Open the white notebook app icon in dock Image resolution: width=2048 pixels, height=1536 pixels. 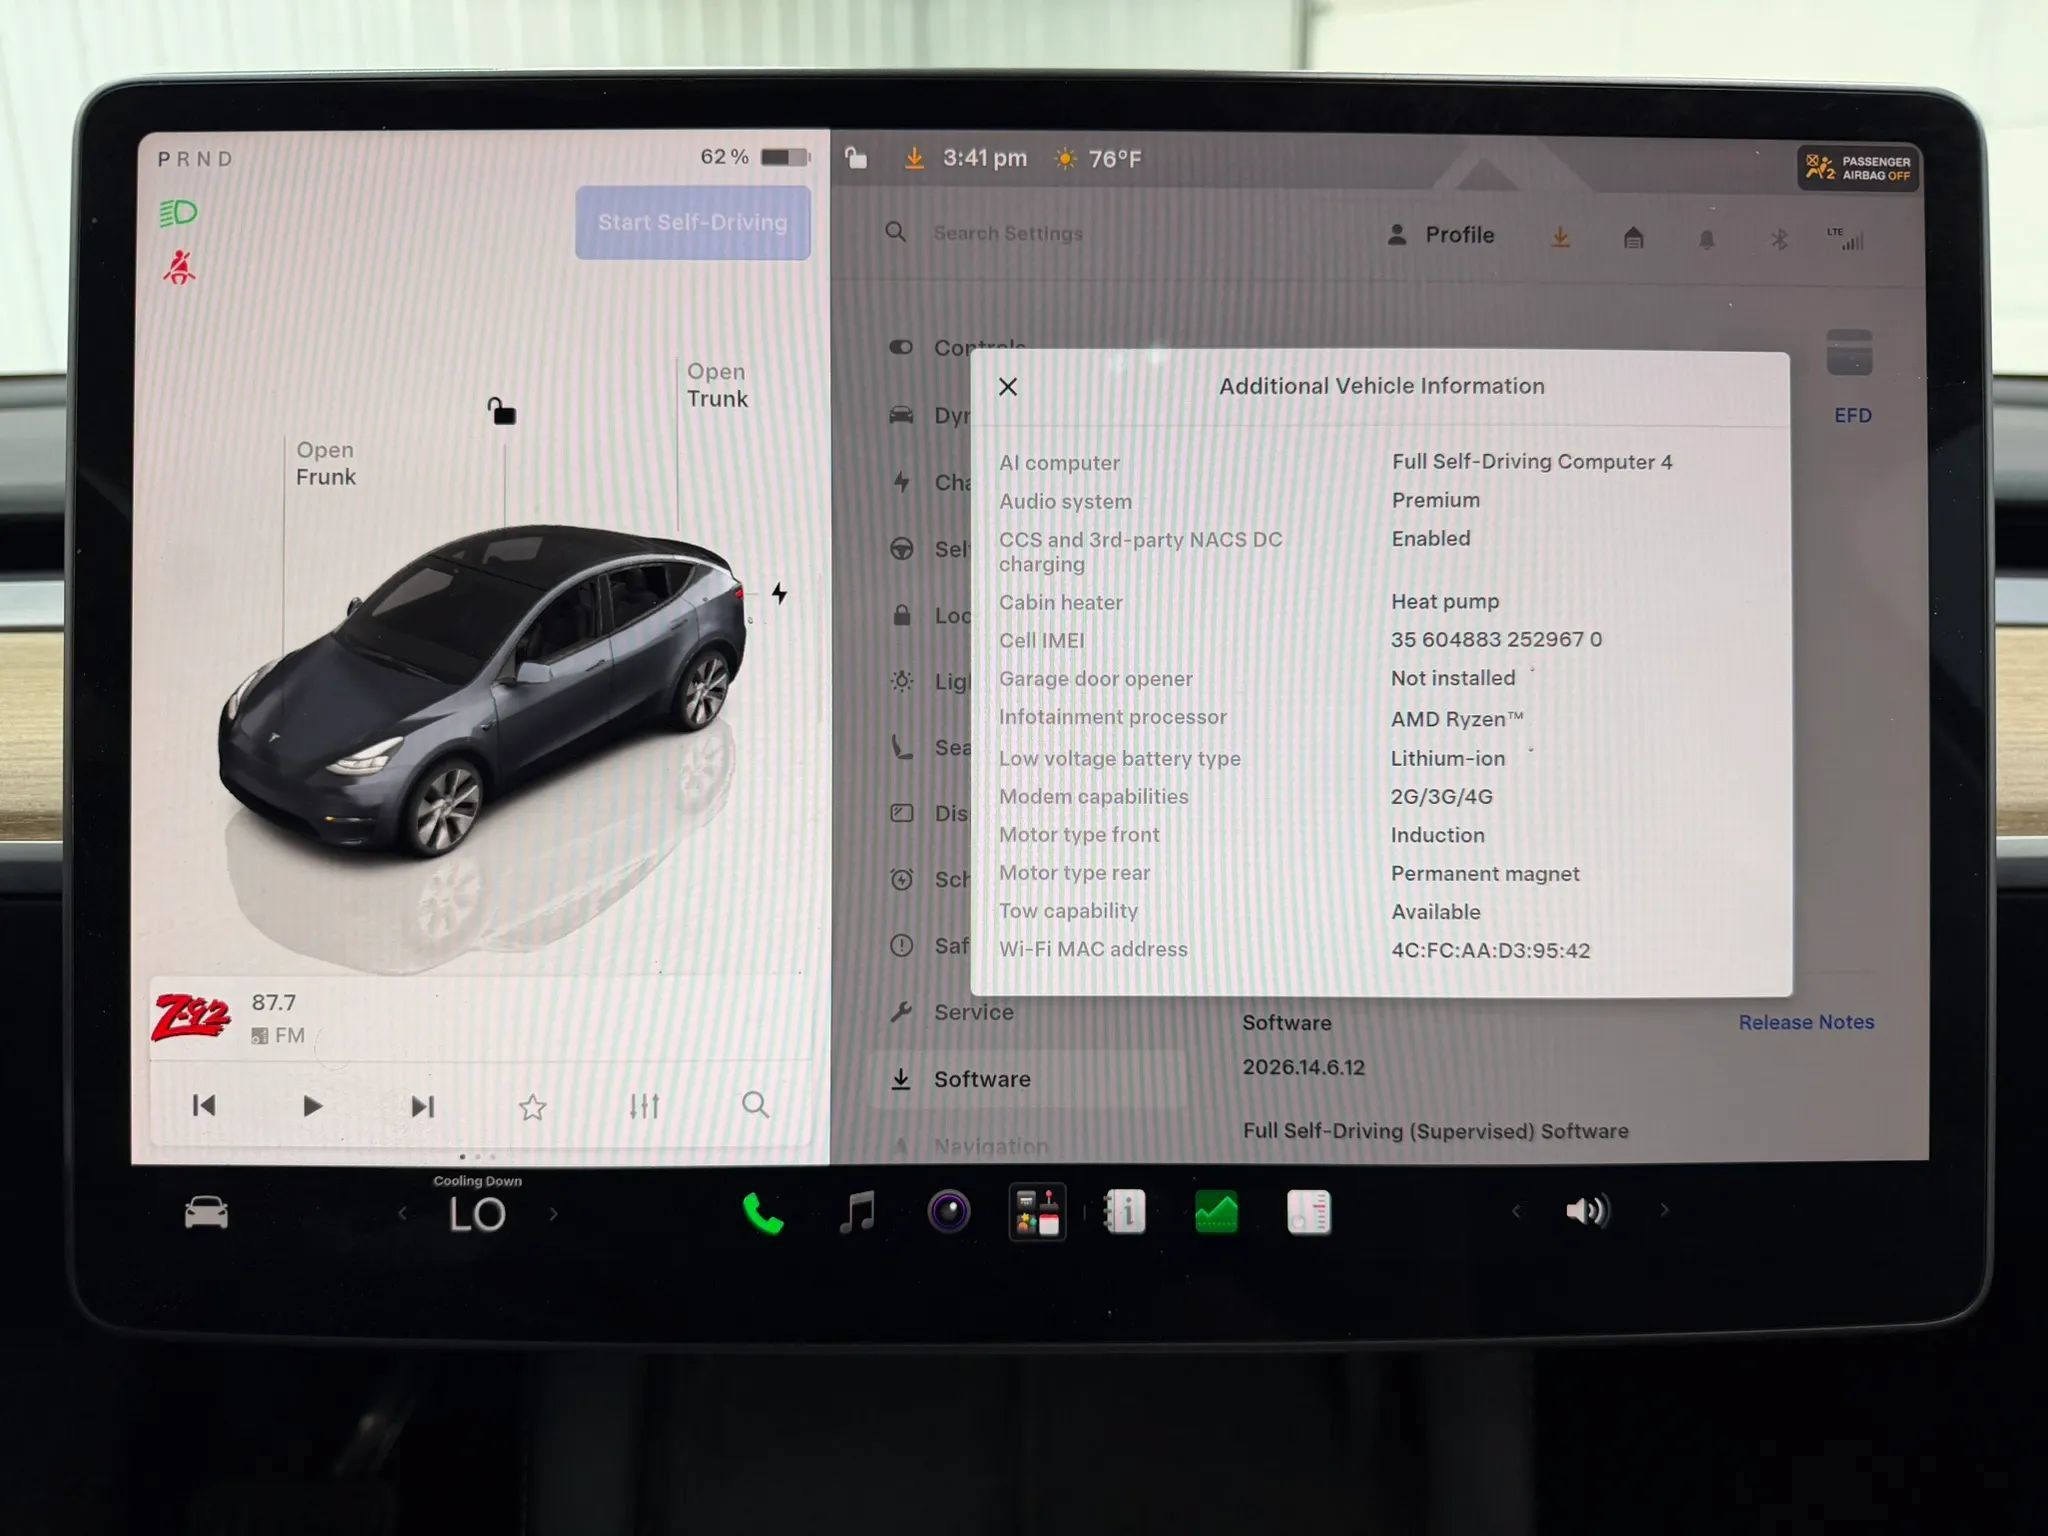(1309, 1212)
